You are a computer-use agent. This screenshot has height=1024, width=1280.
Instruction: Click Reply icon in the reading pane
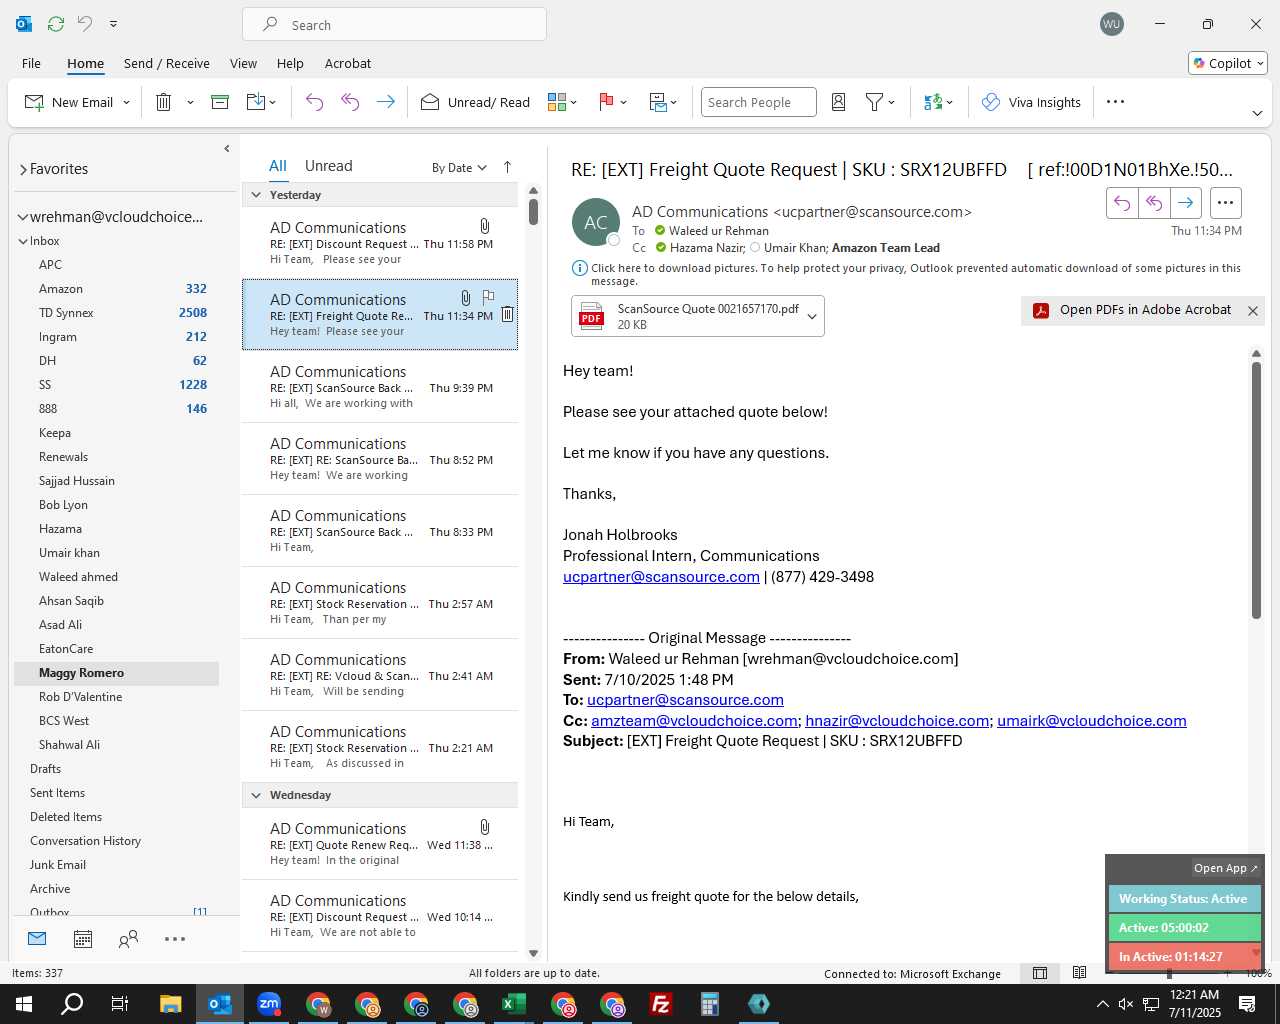coord(1122,203)
